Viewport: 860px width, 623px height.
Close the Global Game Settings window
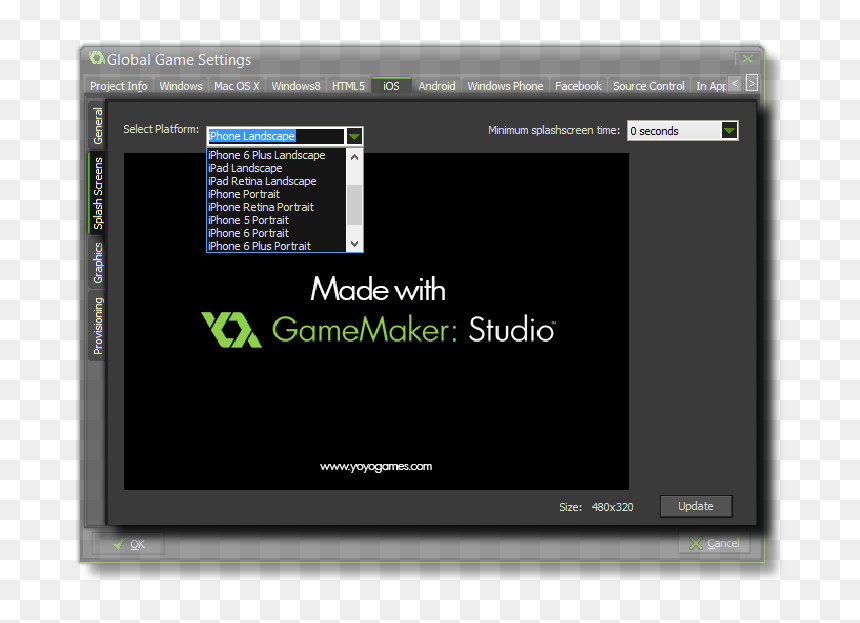(x=747, y=59)
